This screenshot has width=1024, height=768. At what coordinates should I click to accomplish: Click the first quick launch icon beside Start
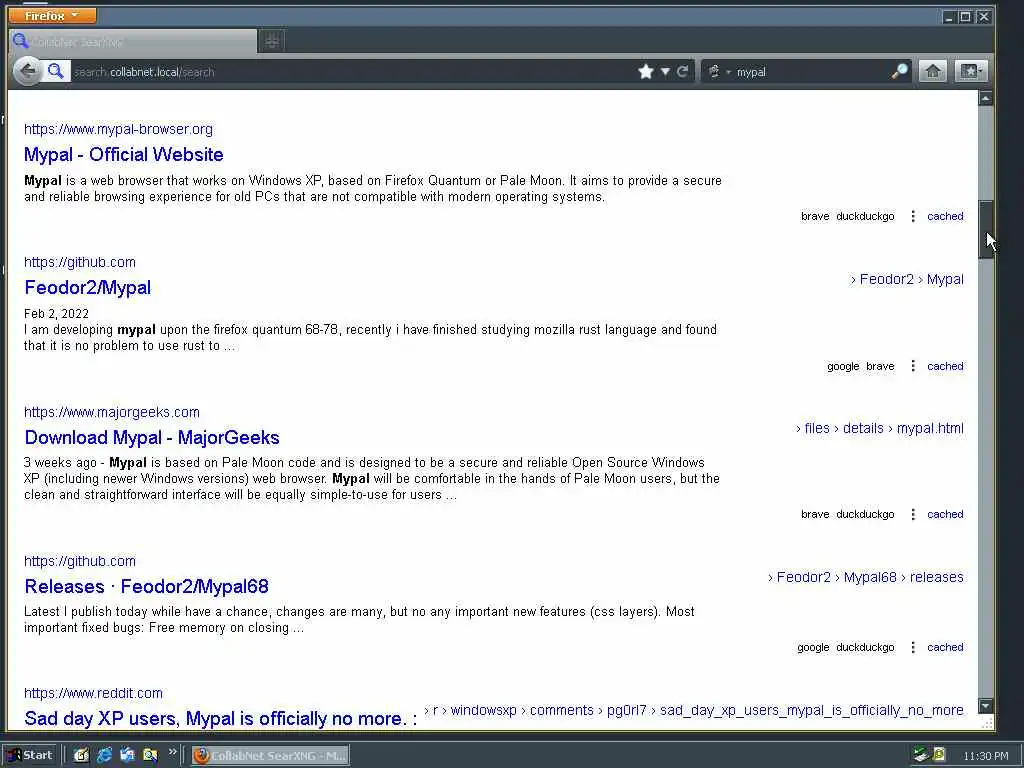[81, 756]
